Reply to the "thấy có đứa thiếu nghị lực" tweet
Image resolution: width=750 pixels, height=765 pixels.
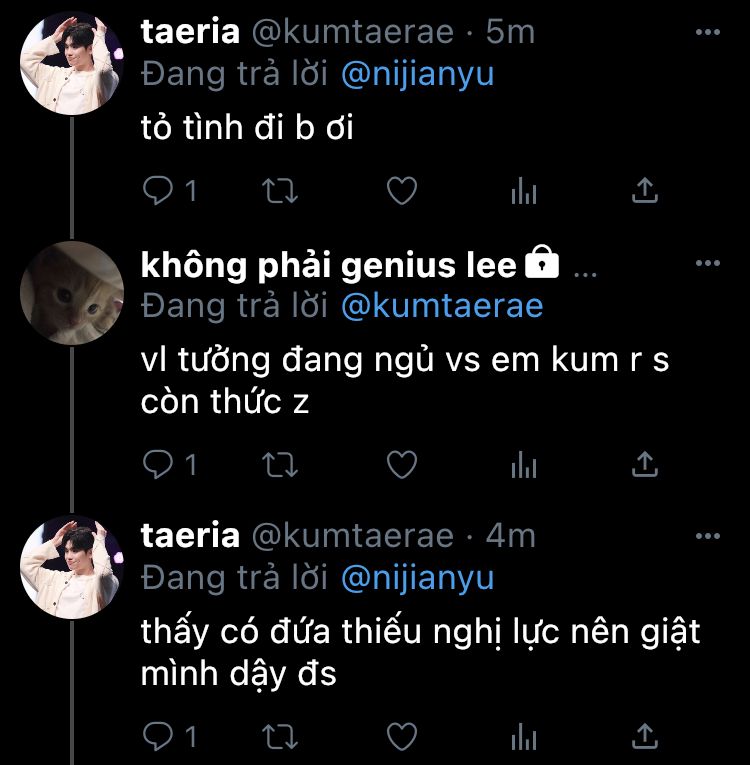[x=158, y=738]
